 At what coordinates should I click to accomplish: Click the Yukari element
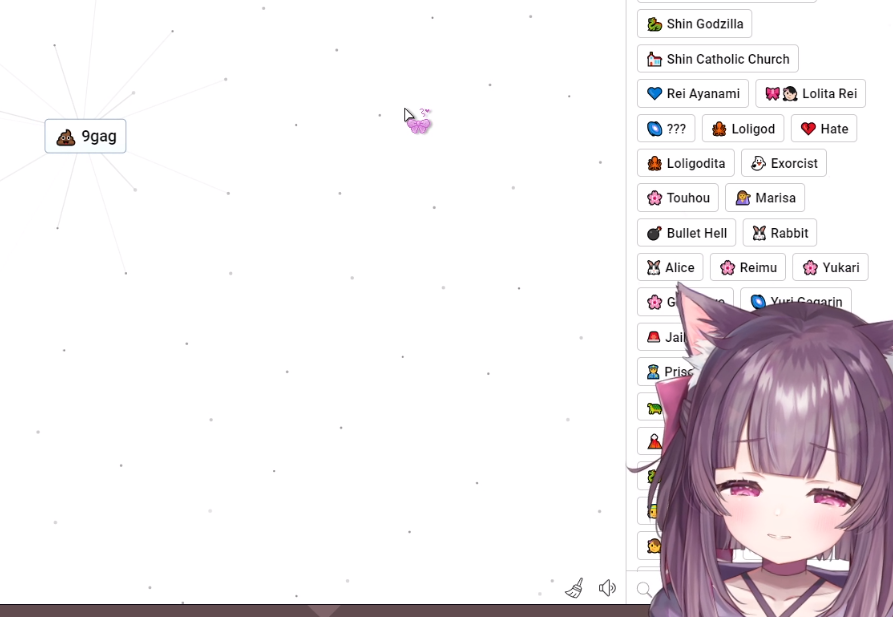(x=830, y=268)
